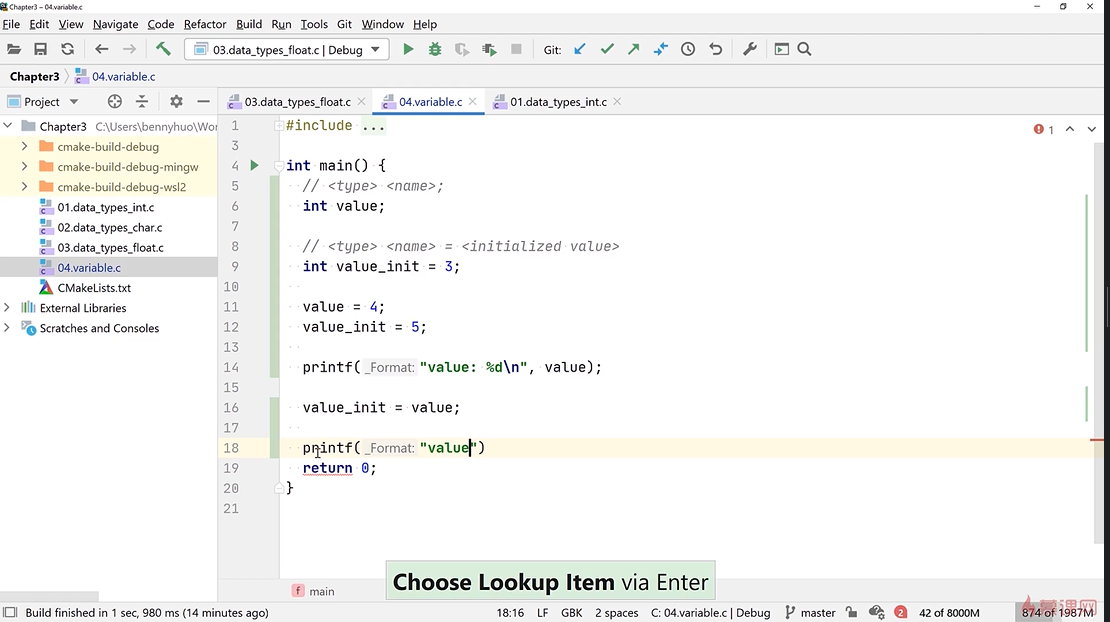Screen dimensions: 1110x622
Task: Change GBK file encoding
Action: click(x=571, y=613)
